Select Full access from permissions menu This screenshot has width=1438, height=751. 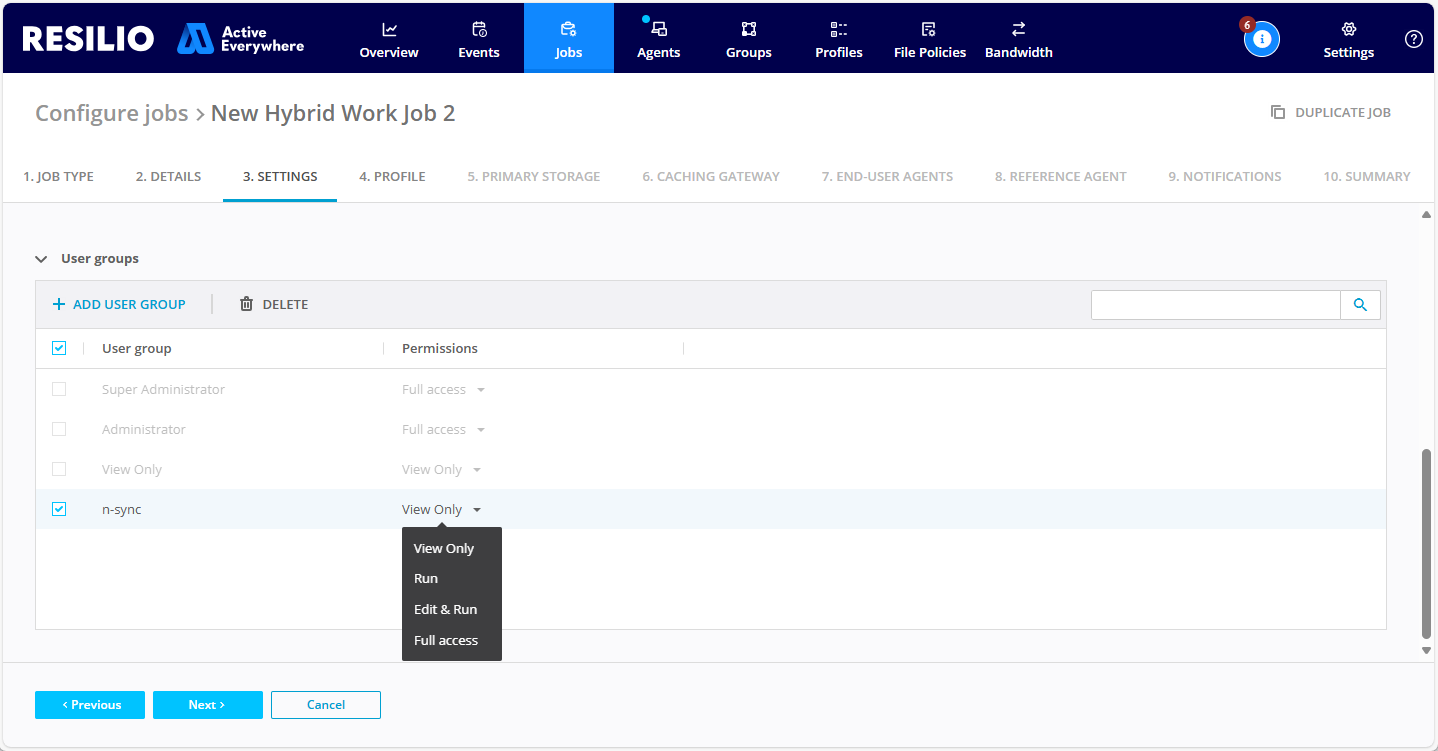446,640
